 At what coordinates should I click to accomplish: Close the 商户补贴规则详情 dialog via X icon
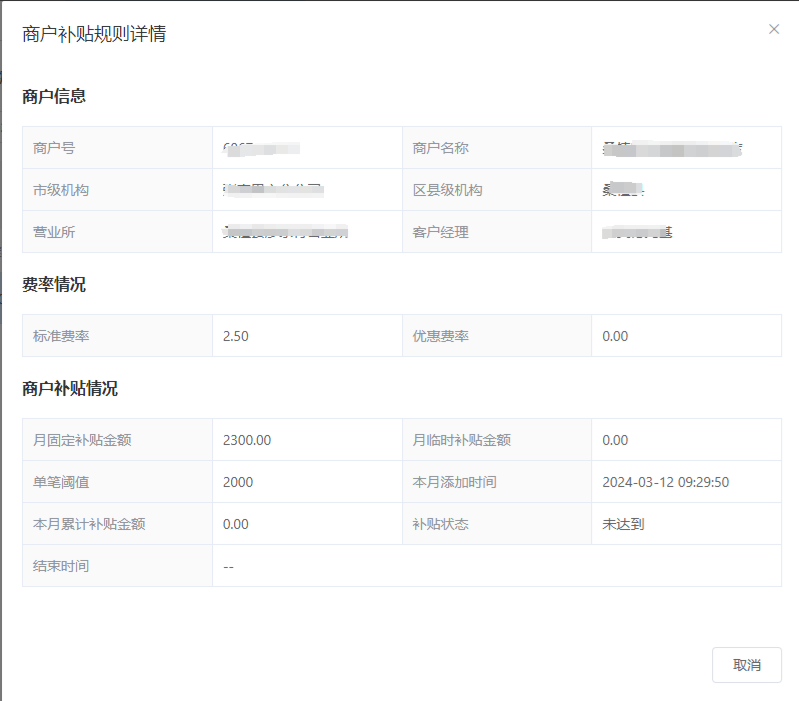point(773,29)
